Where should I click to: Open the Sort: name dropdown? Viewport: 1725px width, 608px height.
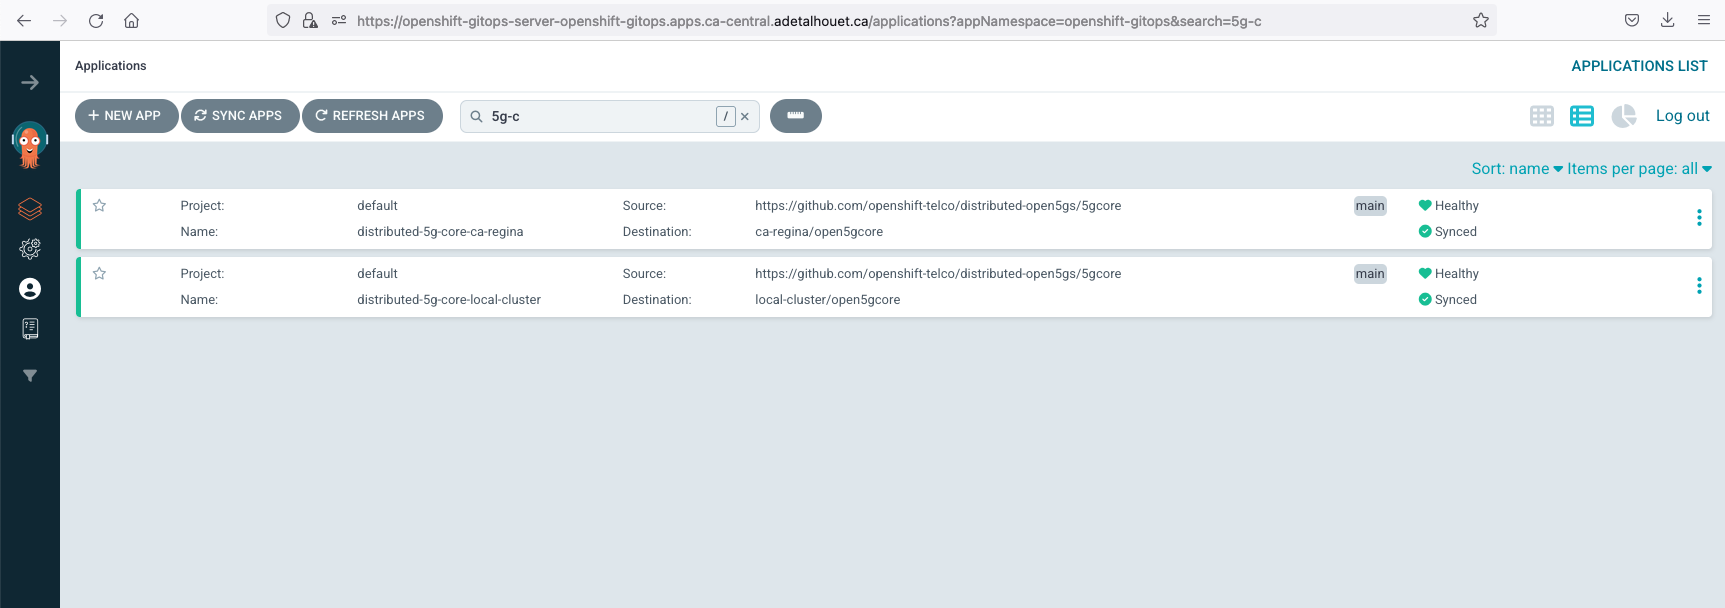coord(1517,169)
